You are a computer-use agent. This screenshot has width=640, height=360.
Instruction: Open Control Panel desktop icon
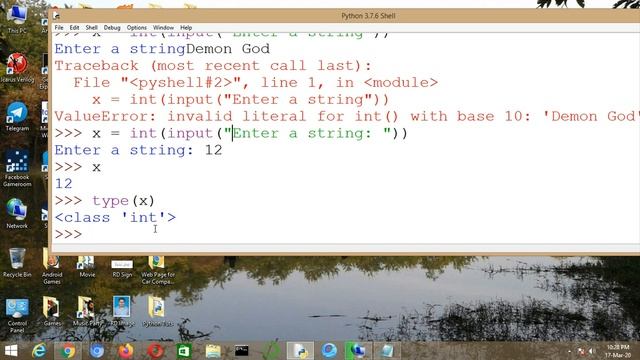pos(17,315)
